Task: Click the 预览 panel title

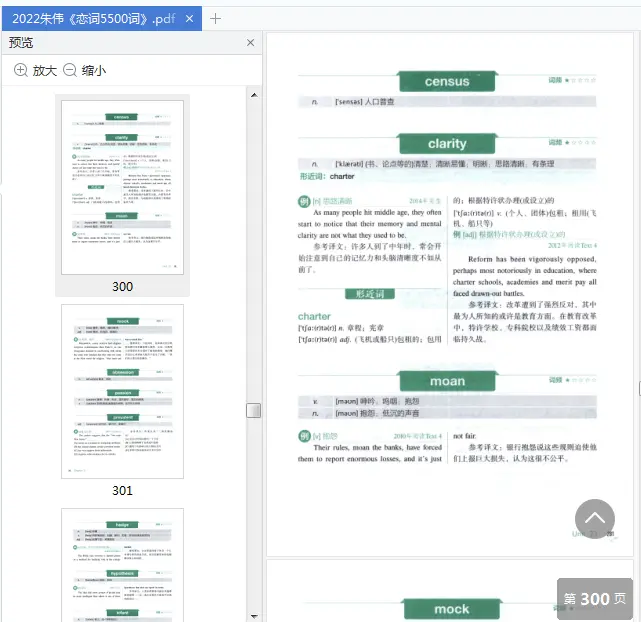Action: coord(21,43)
